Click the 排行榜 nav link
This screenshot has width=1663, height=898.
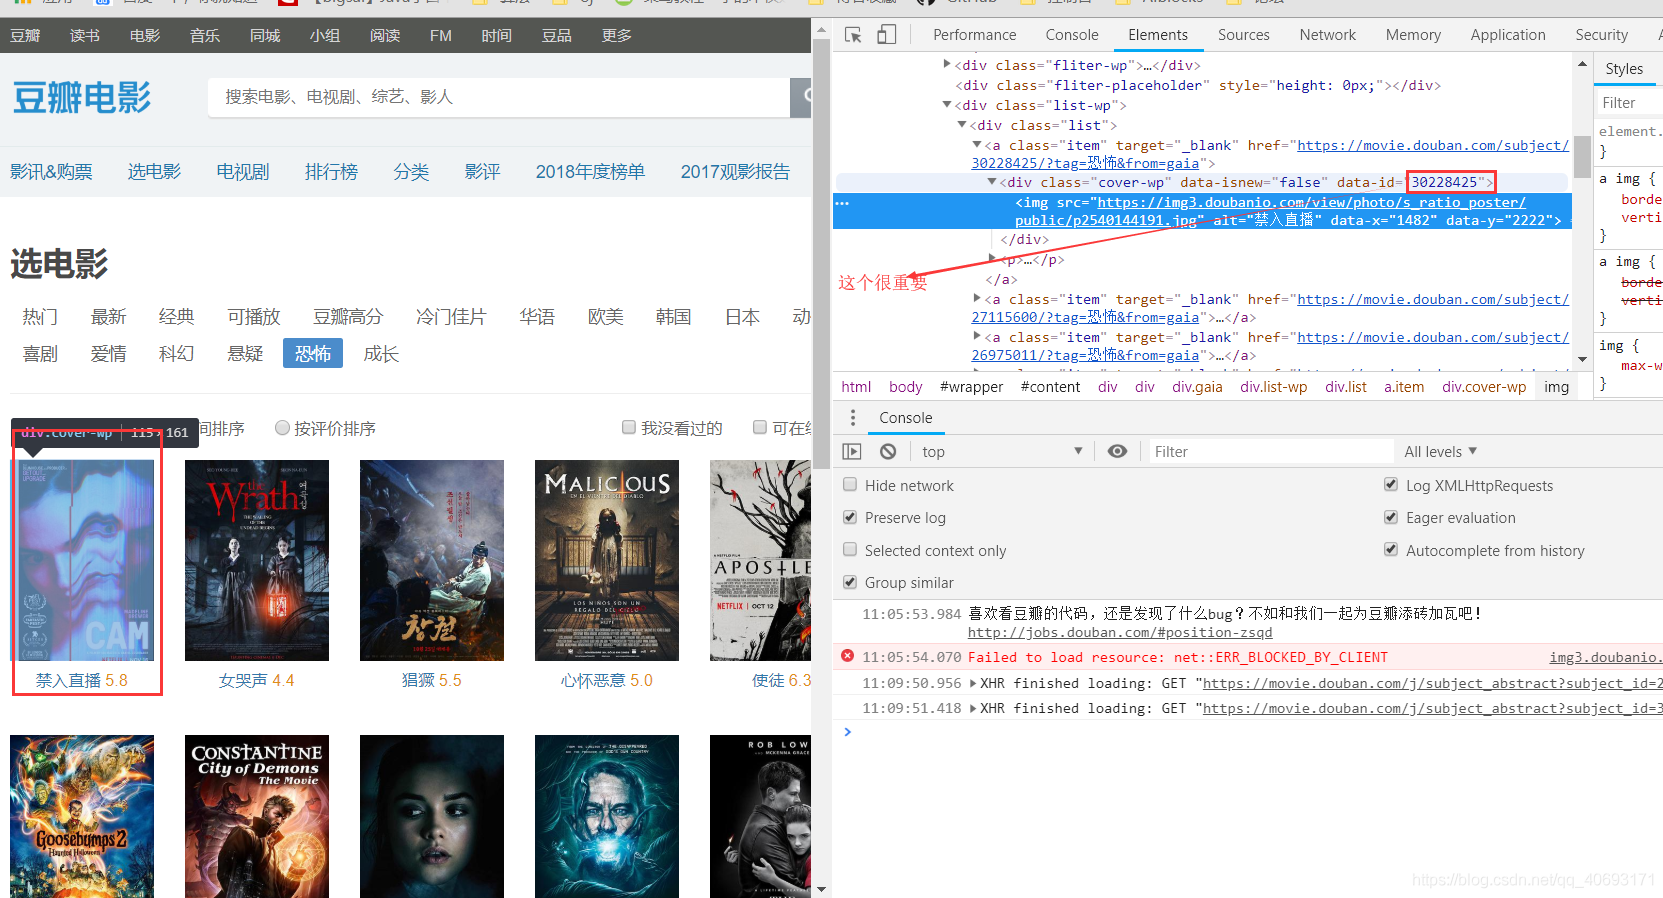[x=331, y=172]
